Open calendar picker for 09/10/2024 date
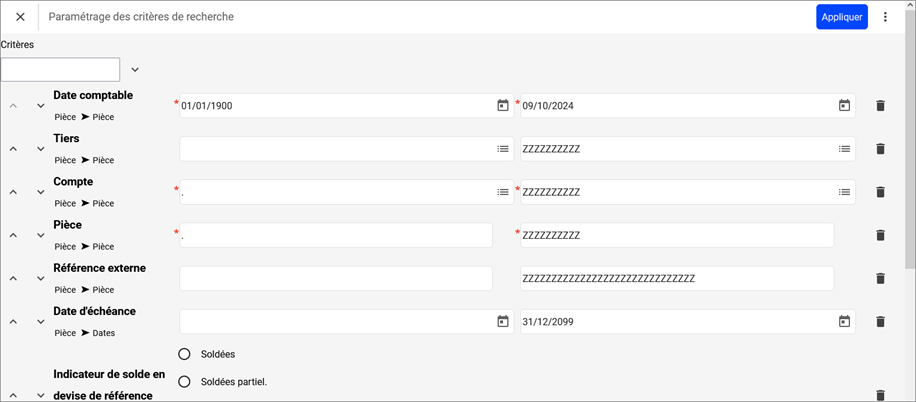 click(844, 106)
